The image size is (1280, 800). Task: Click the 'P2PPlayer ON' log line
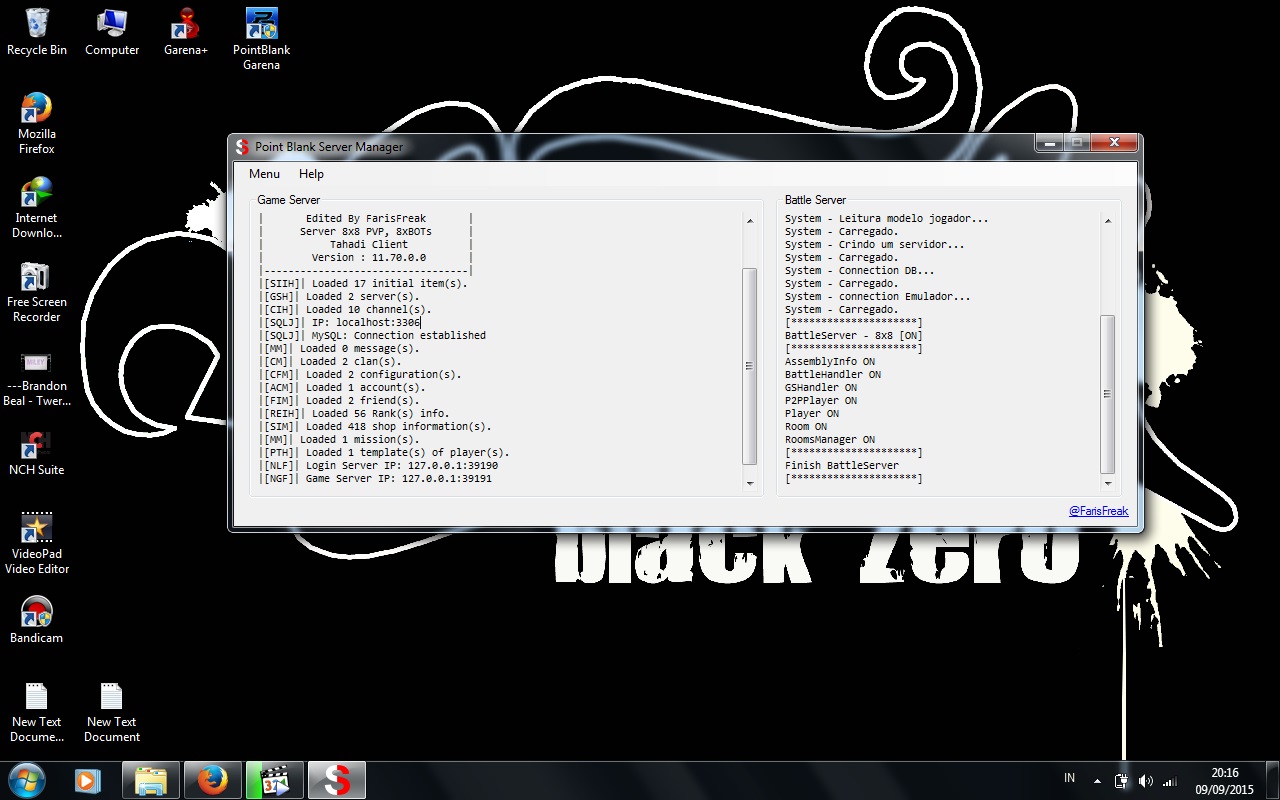point(821,400)
